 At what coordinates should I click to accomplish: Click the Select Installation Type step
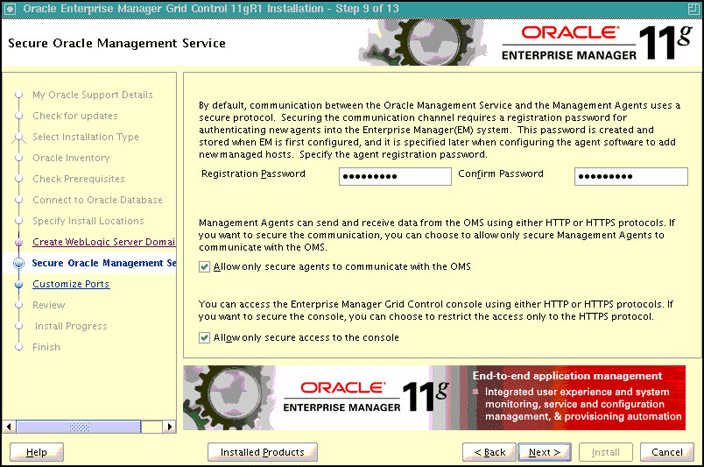click(x=85, y=137)
